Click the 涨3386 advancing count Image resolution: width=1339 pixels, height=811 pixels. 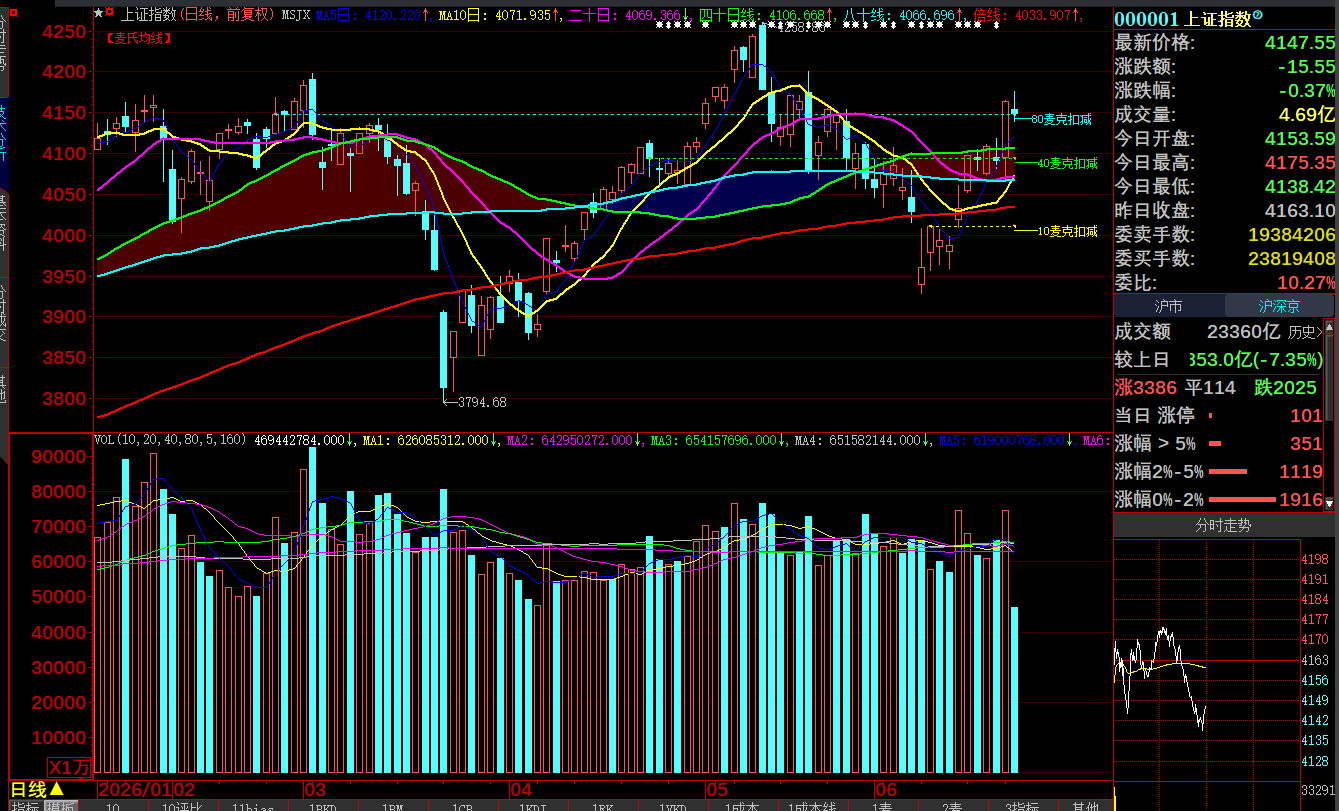[1145, 387]
